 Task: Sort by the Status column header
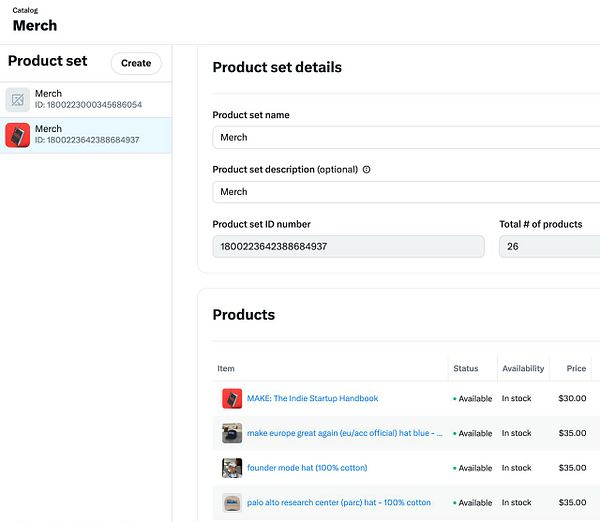point(466,369)
